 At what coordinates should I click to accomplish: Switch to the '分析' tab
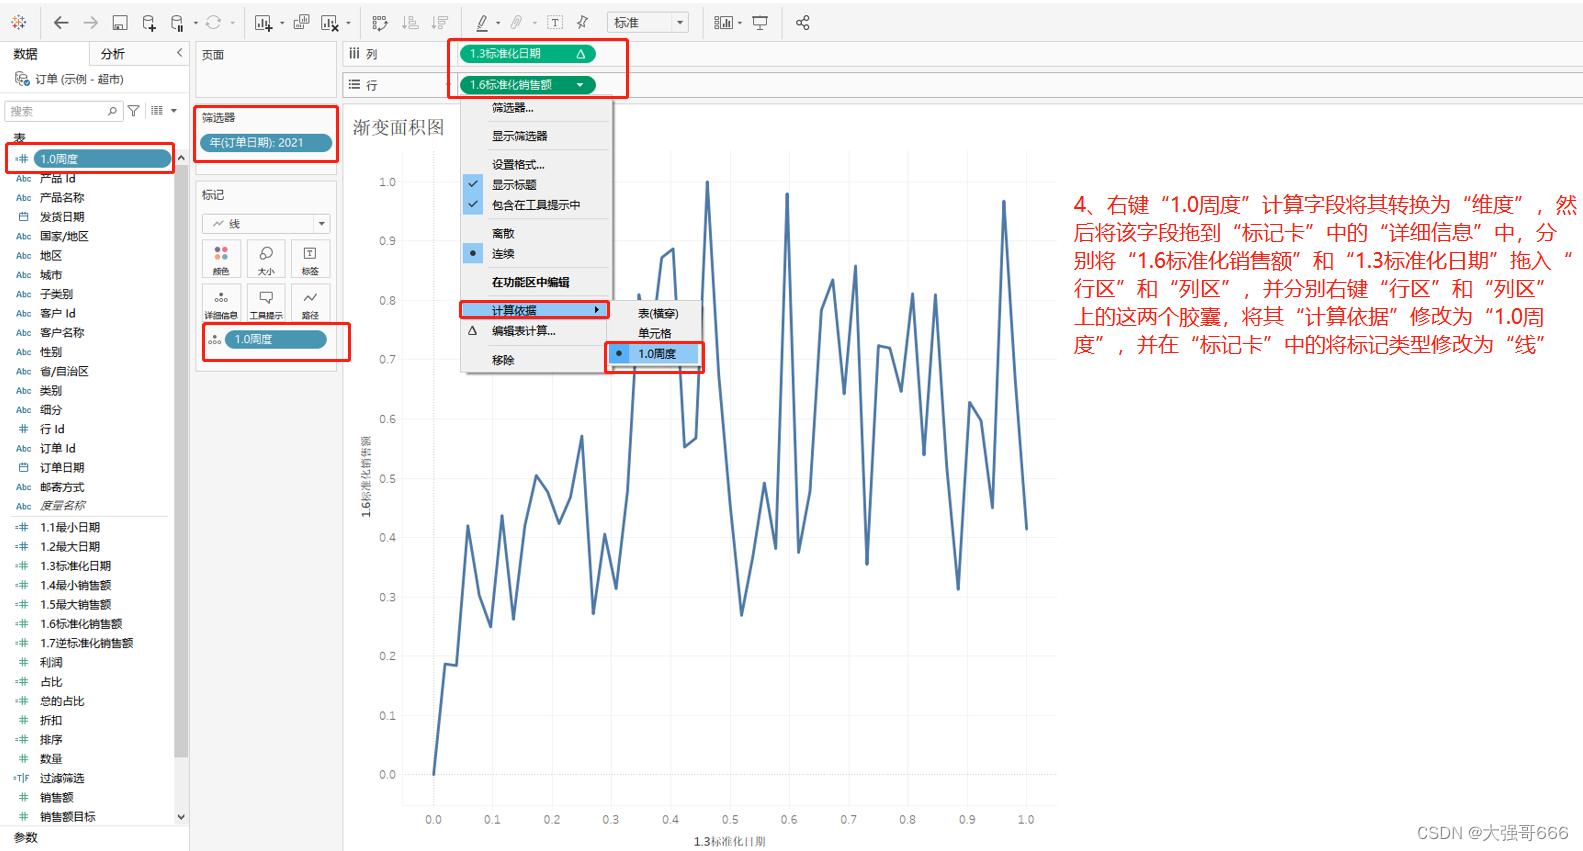(113, 54)
